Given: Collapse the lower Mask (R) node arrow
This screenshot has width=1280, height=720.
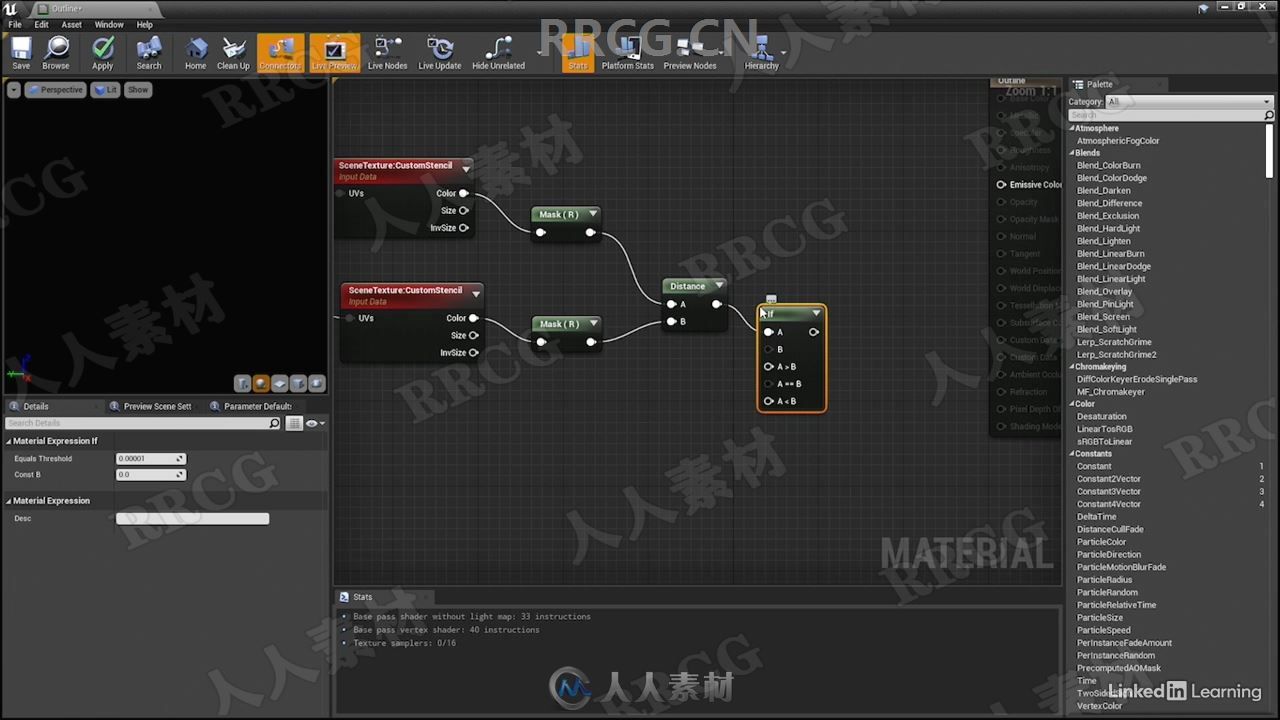Looking at the screenshot, I should tap(593, 324).
